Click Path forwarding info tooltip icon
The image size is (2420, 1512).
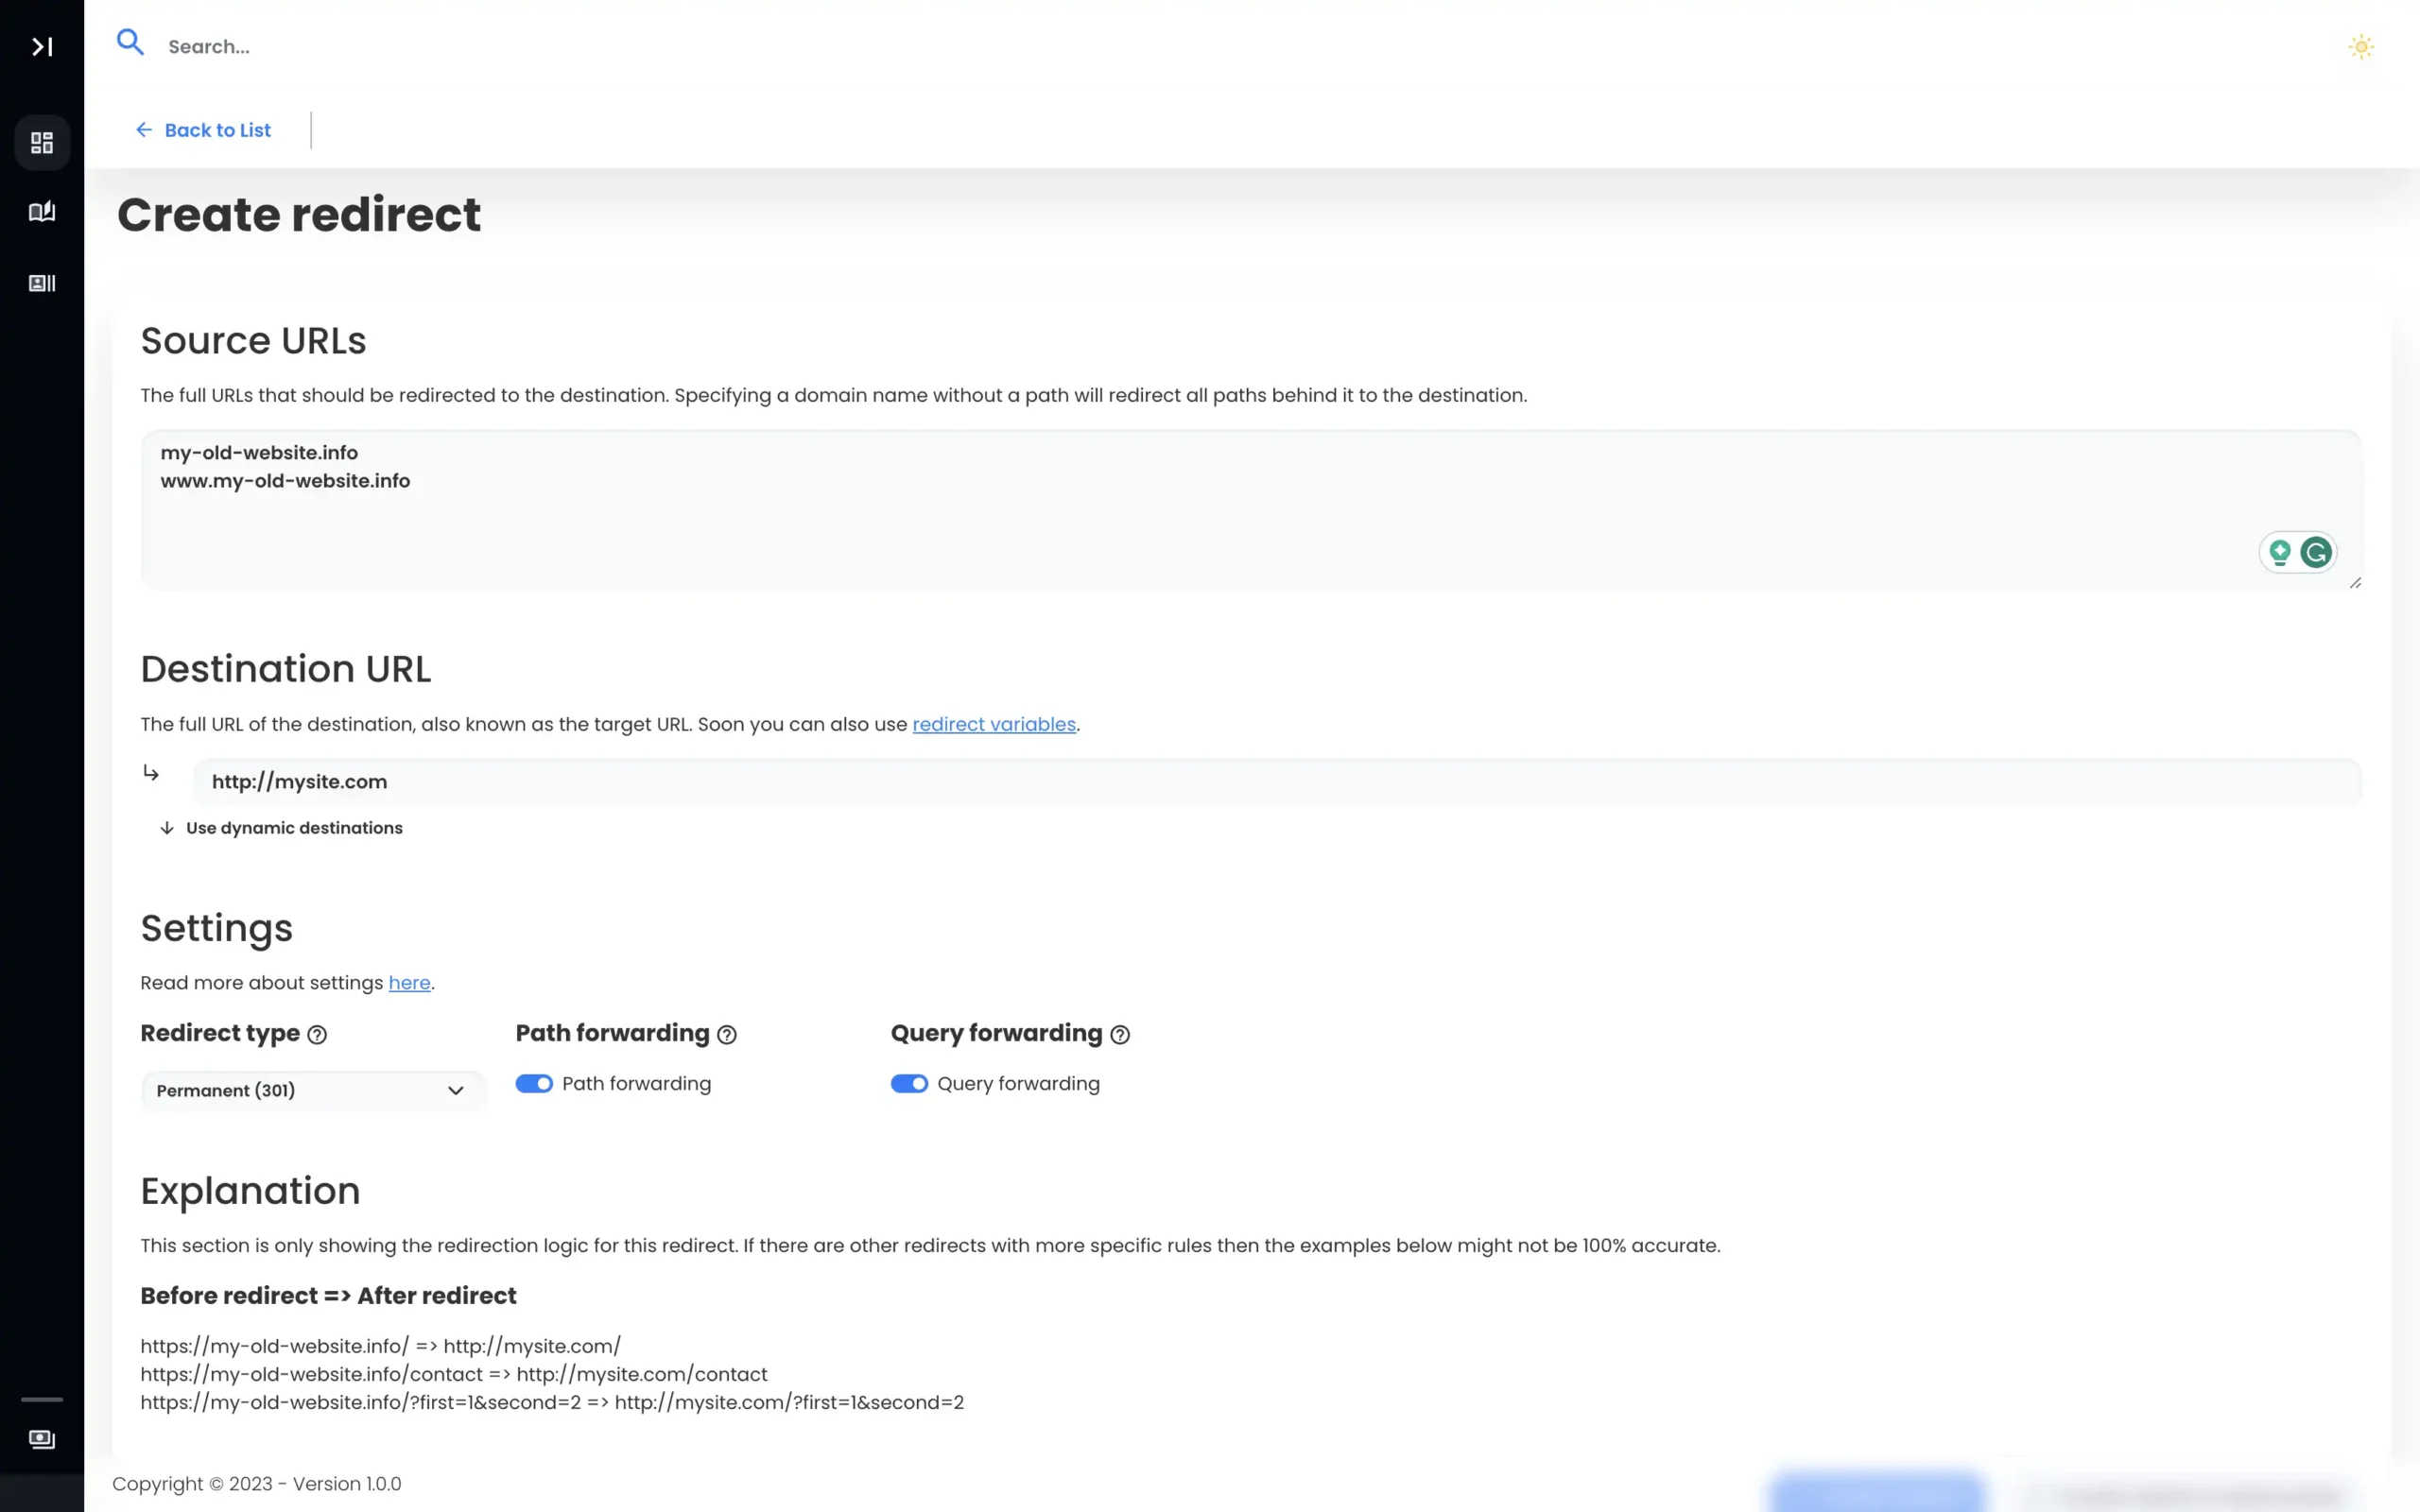point(728,1035)
